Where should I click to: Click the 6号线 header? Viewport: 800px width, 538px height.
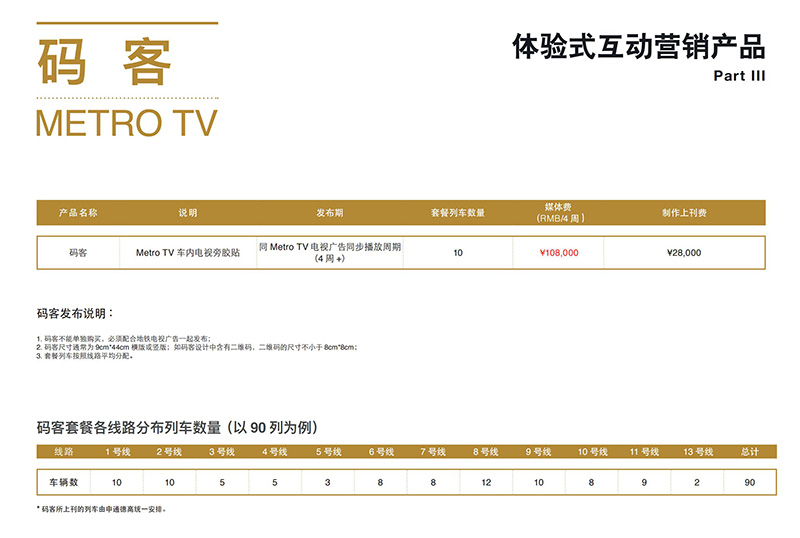381,452
